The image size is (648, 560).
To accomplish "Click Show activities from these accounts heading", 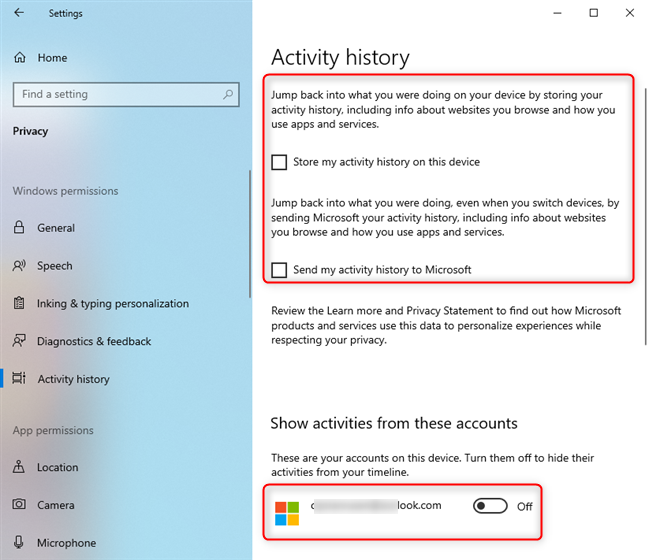I will [x=394, y=423].
